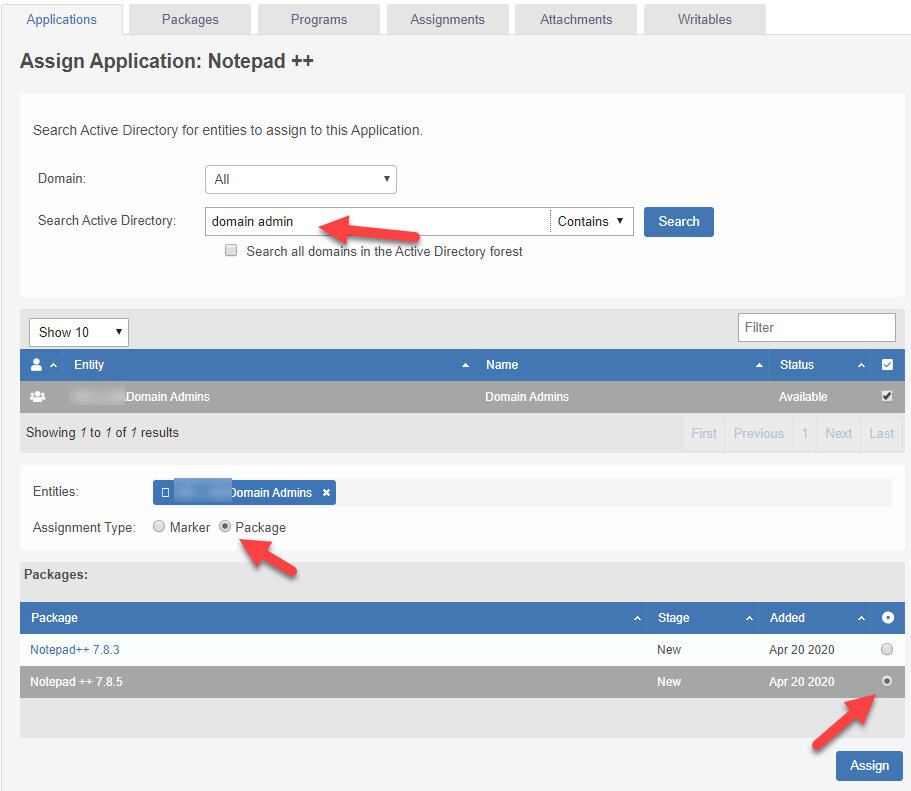Click the small square icon in entity tag
This screenshot has height=791, width=911.
point(166,493)
